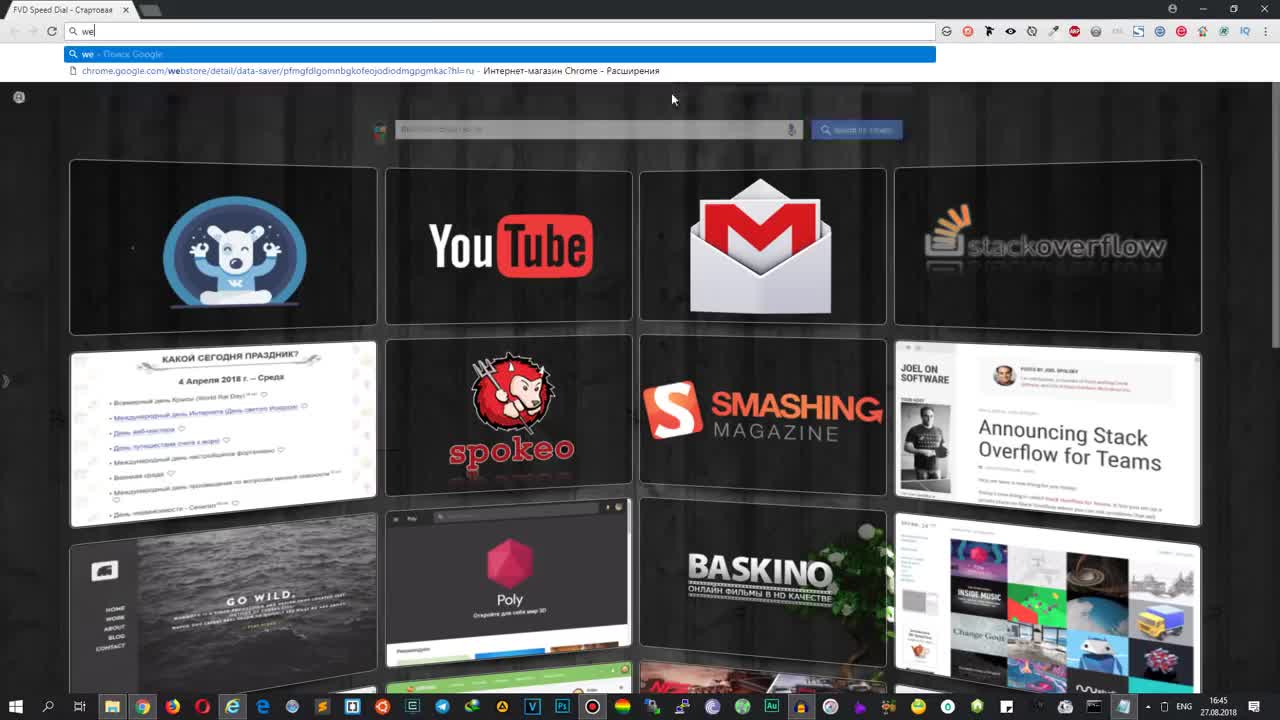Open the VK speed dial tile
Screen dimensions: 1280x720
pos(223,247)
